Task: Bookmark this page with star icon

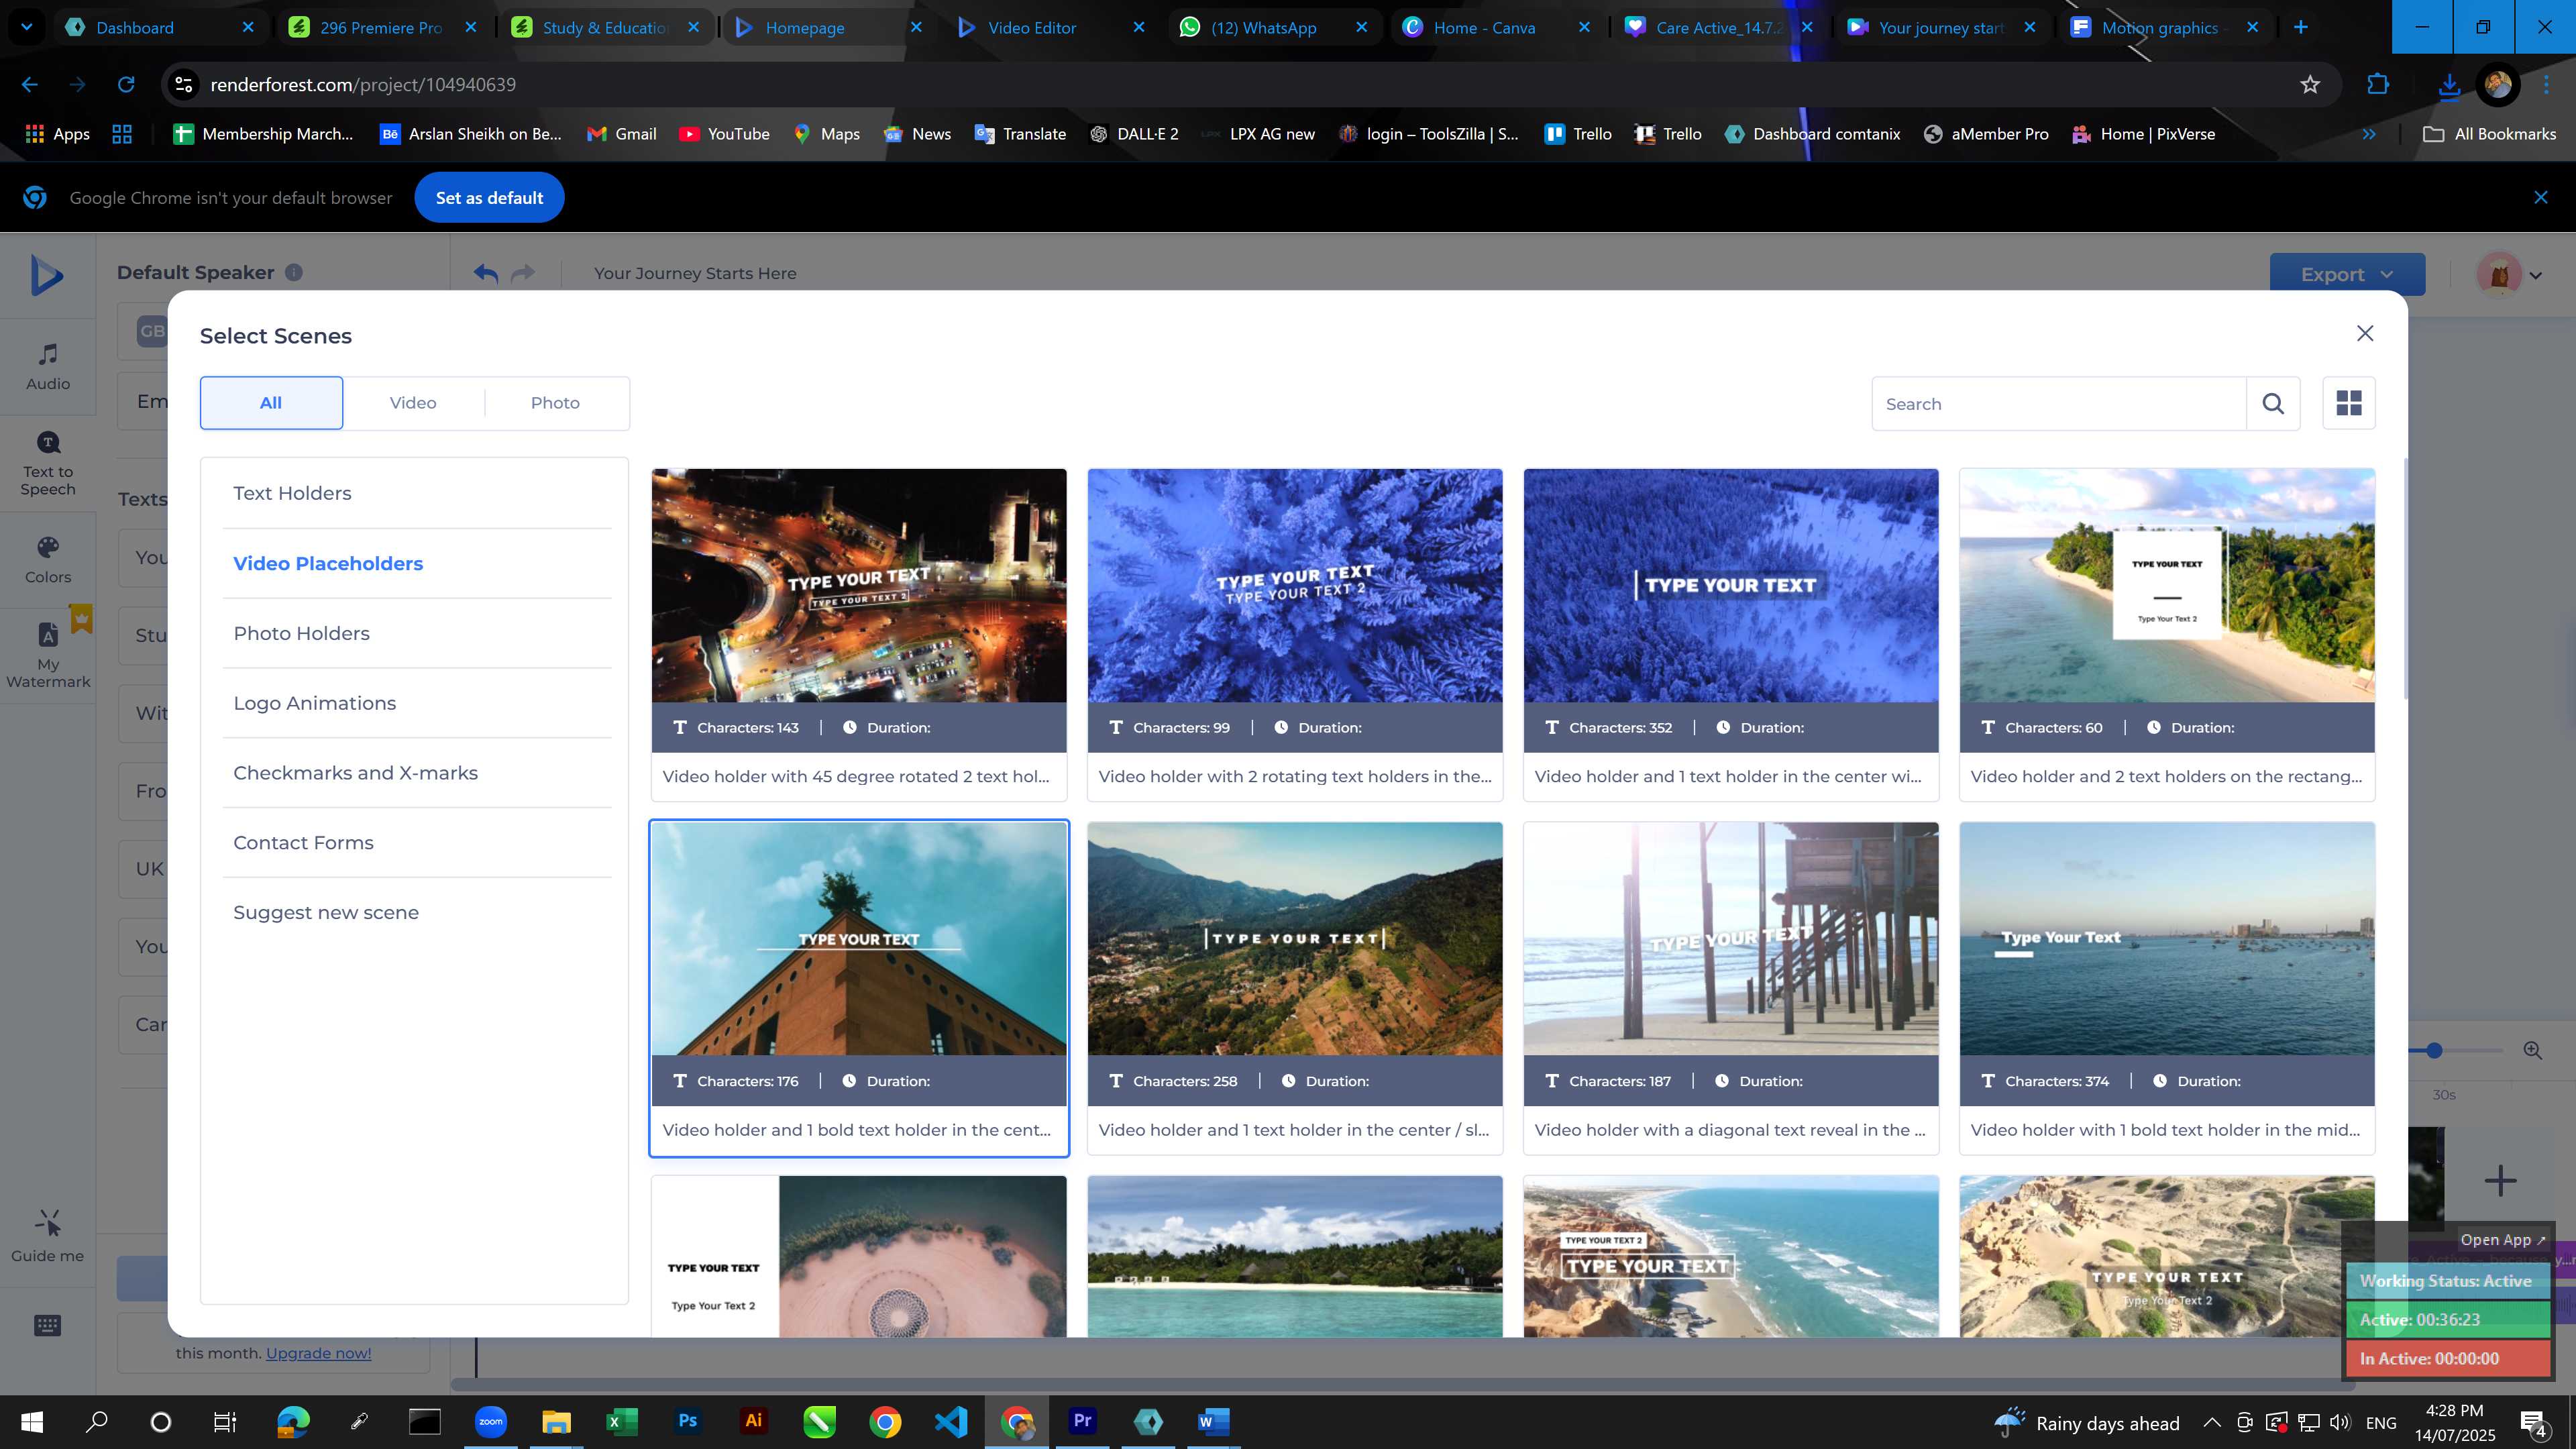Action: (2310, 85)
